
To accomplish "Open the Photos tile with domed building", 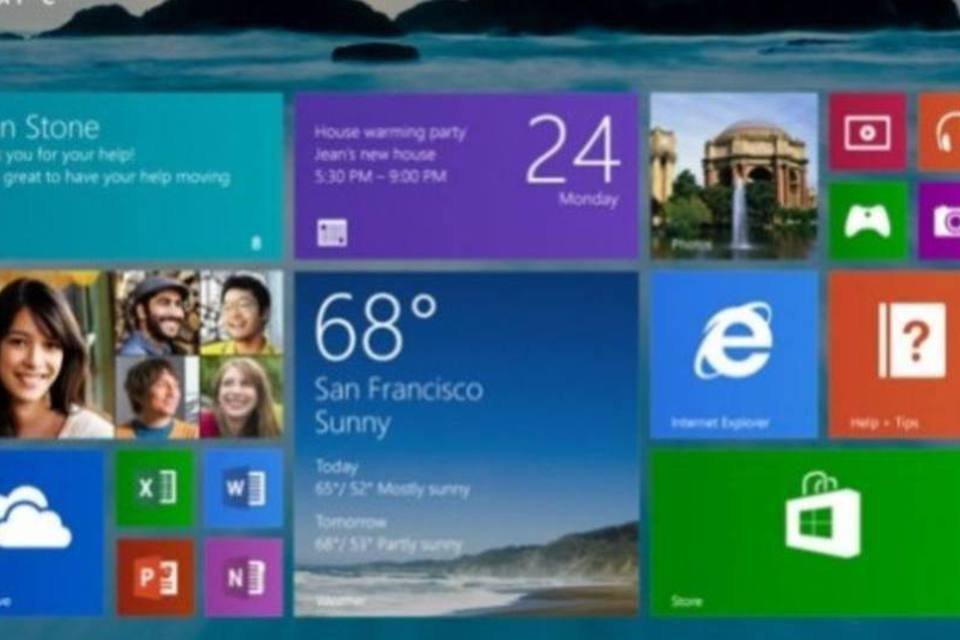I will (x=733, y=176).
